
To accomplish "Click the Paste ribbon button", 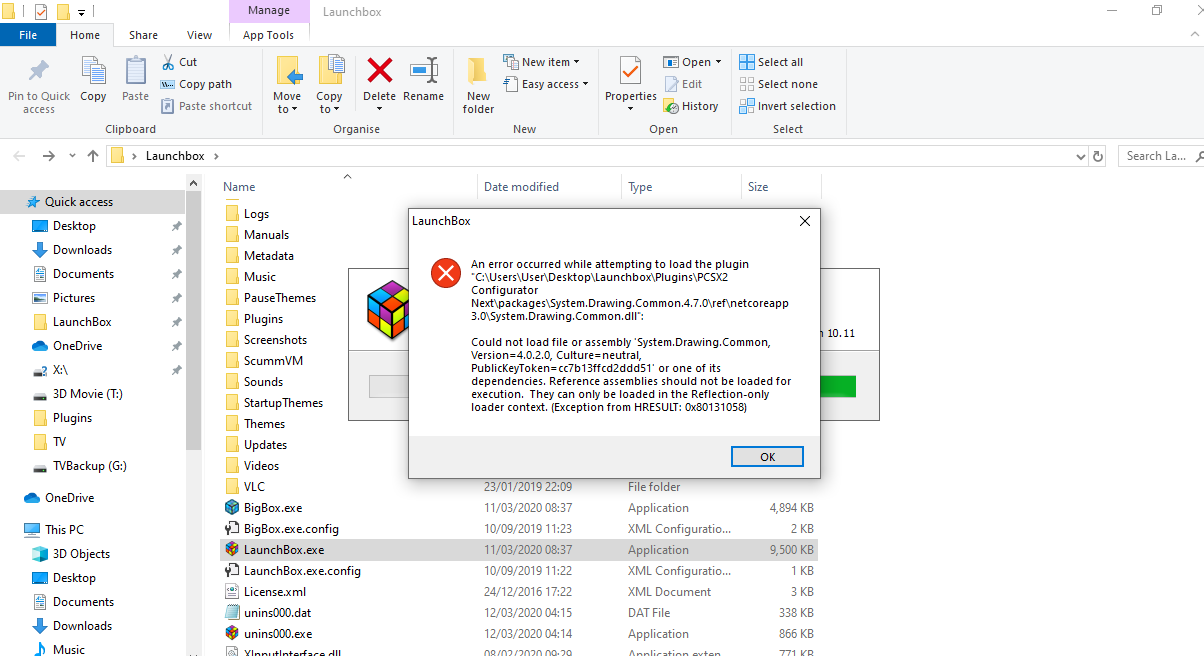I will [135, 80].
